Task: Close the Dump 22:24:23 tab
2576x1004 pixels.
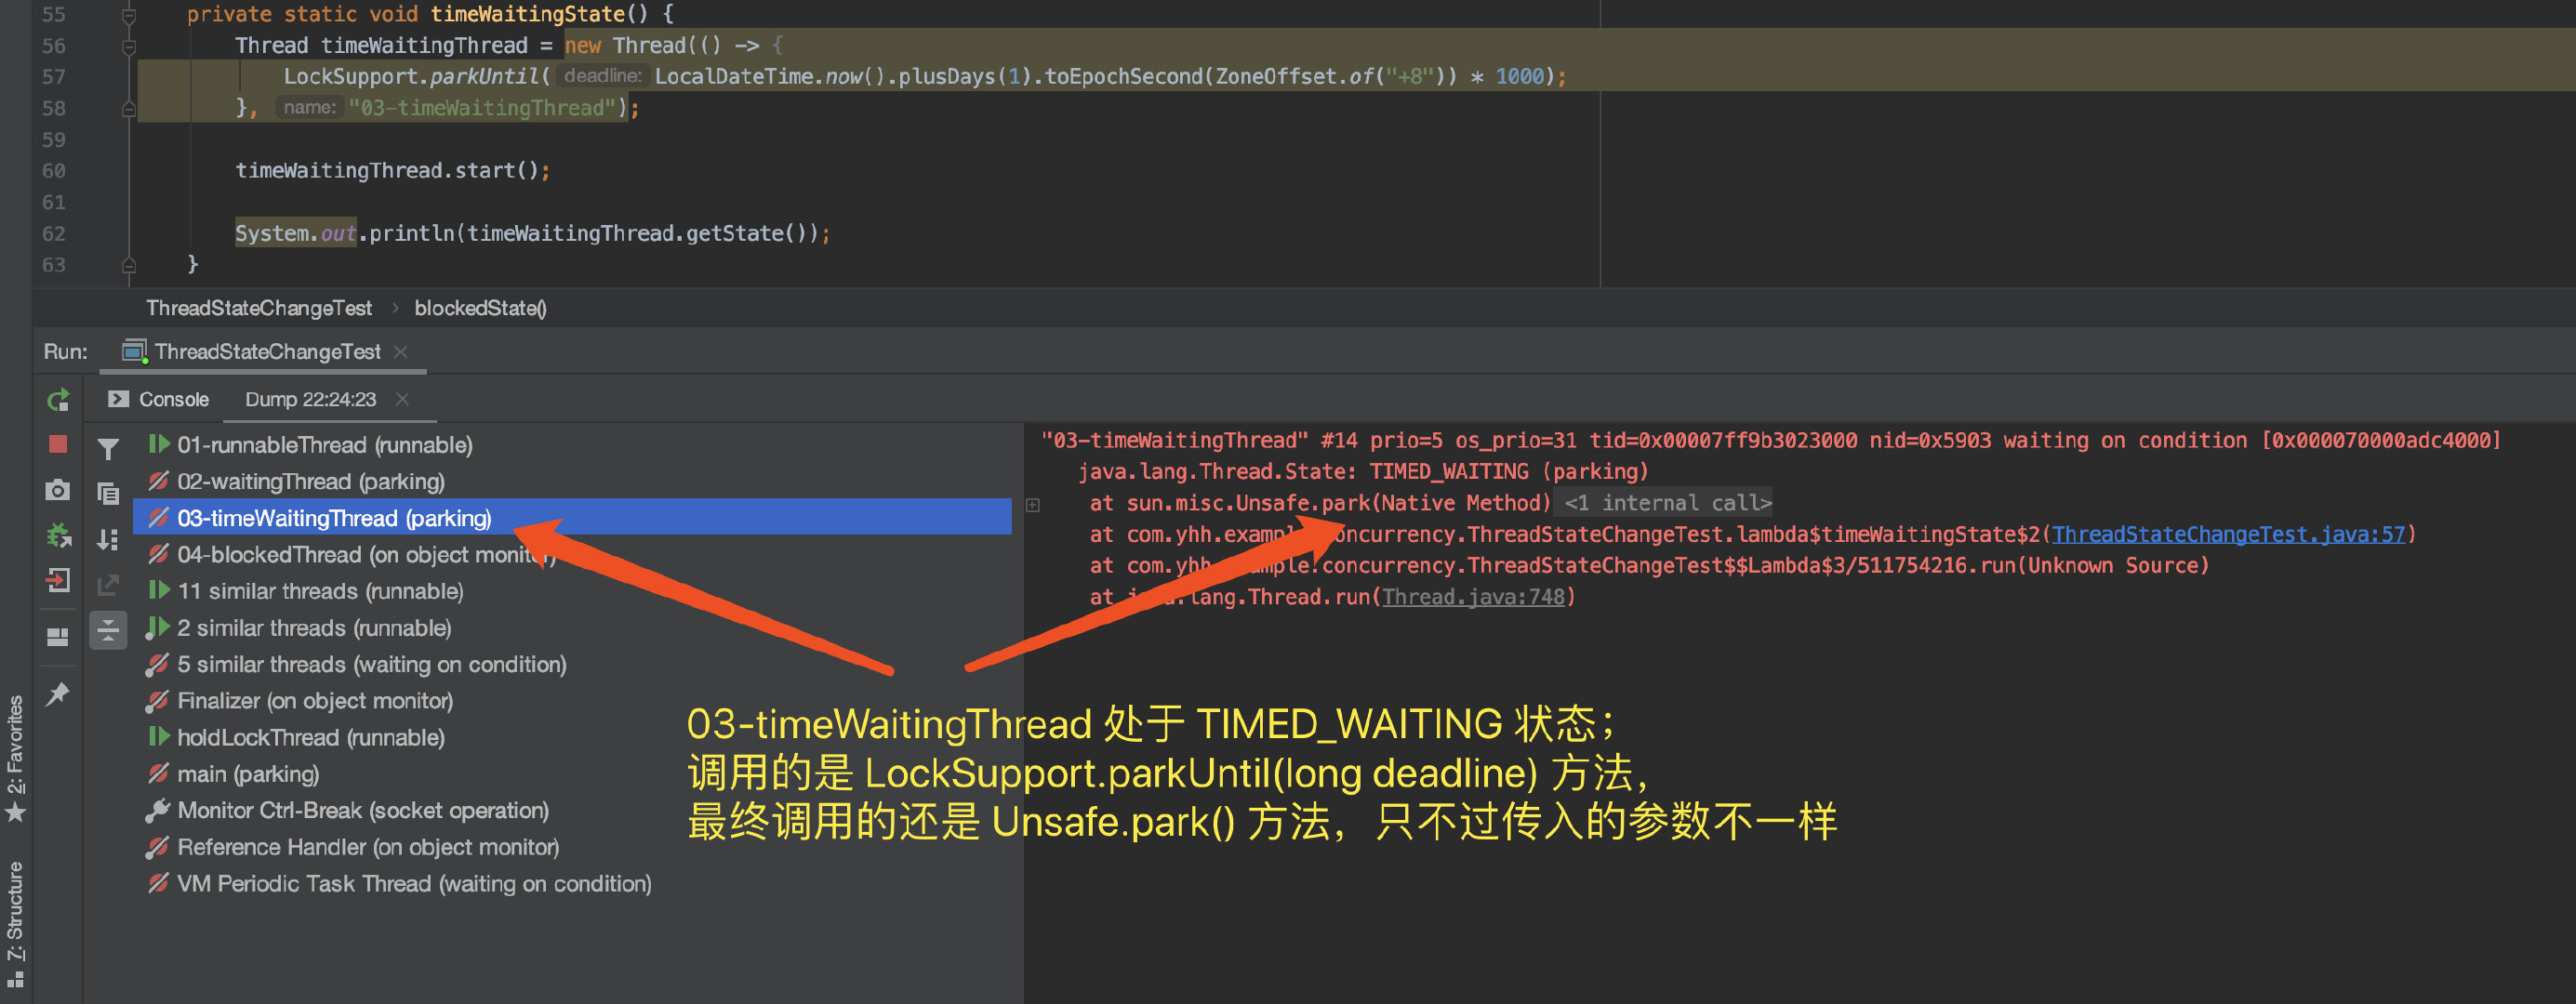Action: [402, 399]
